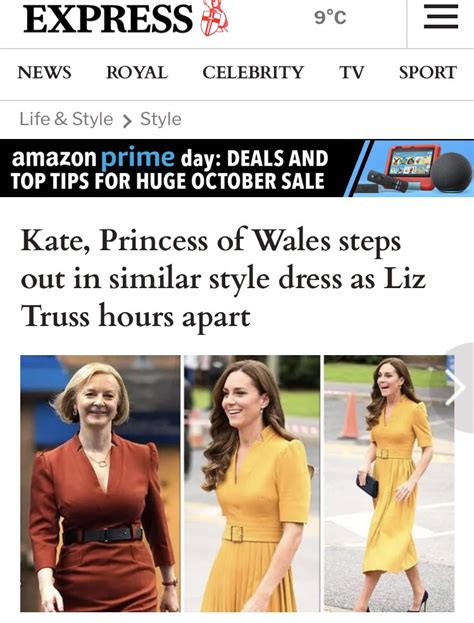The image size is (474, 623).
Task: Click the Fire tablet image in banner
Action: [x=411, y=163]
